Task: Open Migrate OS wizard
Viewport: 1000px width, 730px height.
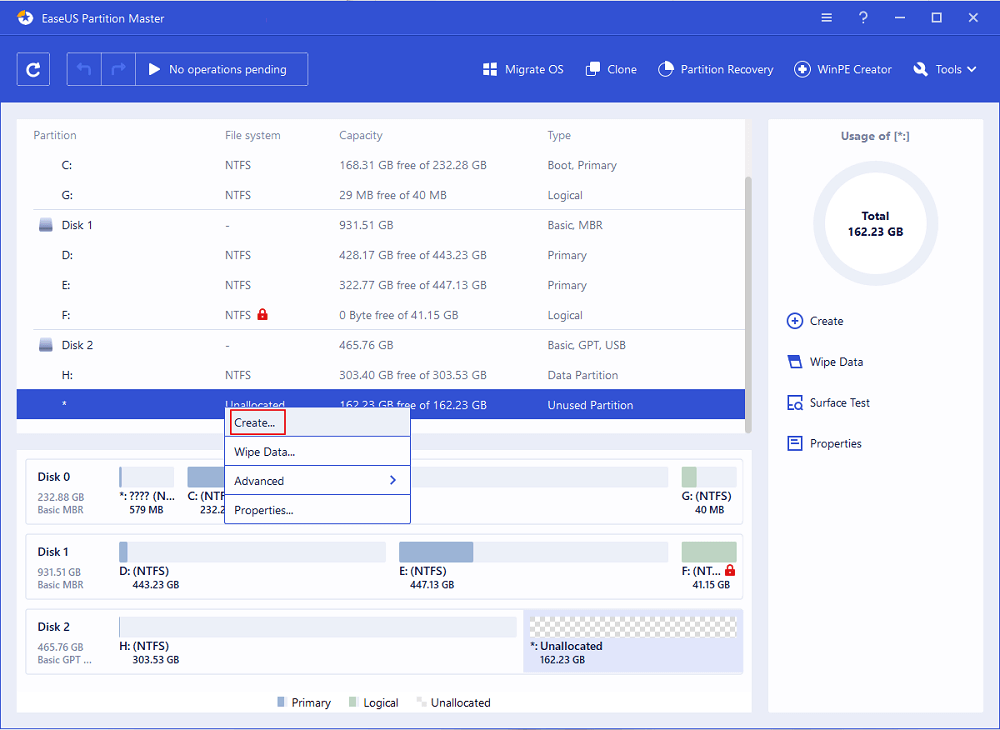Action: [x=523, y=69]
